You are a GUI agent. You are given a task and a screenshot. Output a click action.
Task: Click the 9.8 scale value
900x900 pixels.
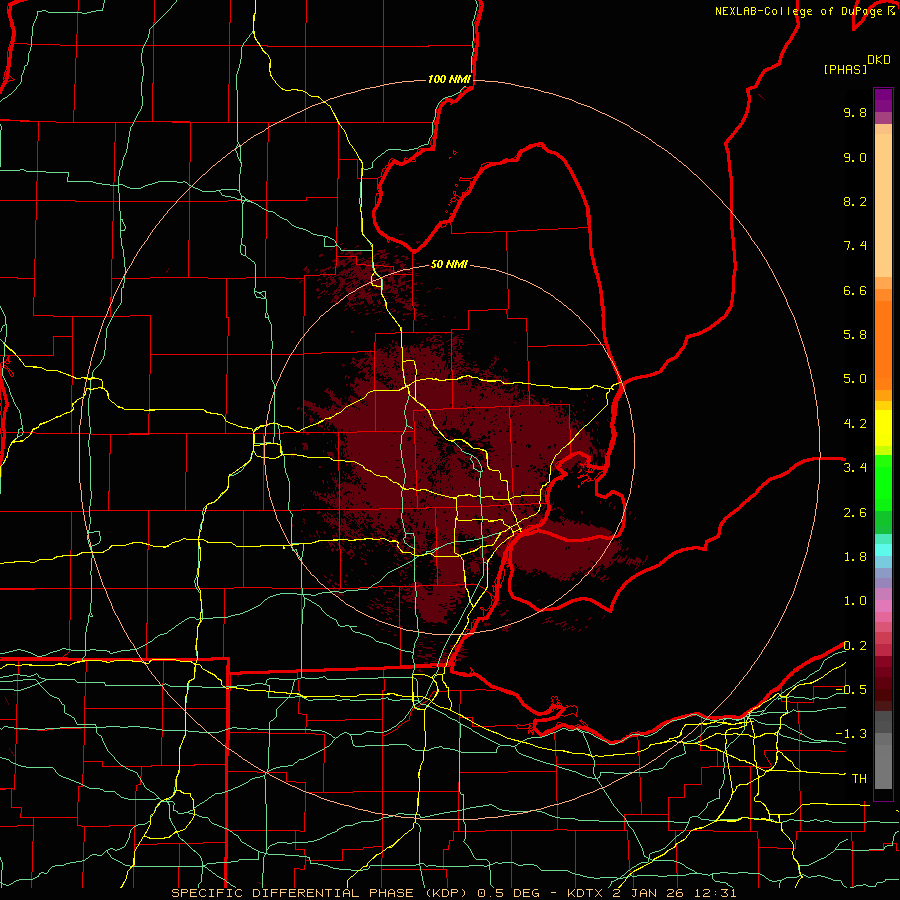click(x=855, y=112)
